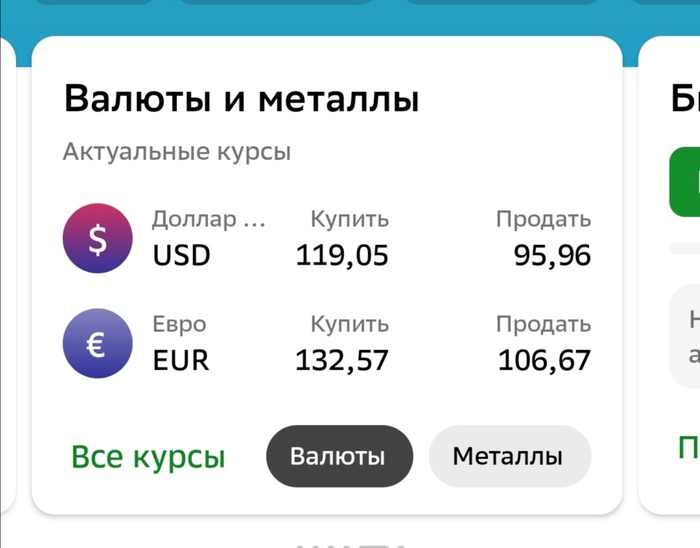Tap the EUR sell rate 106,67

tap(544, 360)
